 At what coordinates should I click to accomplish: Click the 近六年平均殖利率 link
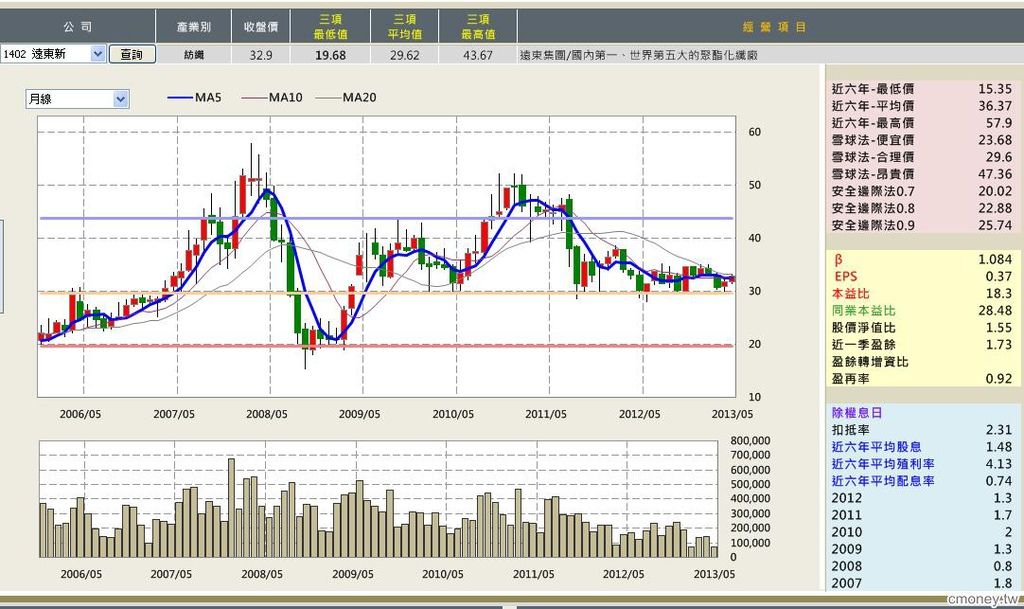[x=883, y=464]
